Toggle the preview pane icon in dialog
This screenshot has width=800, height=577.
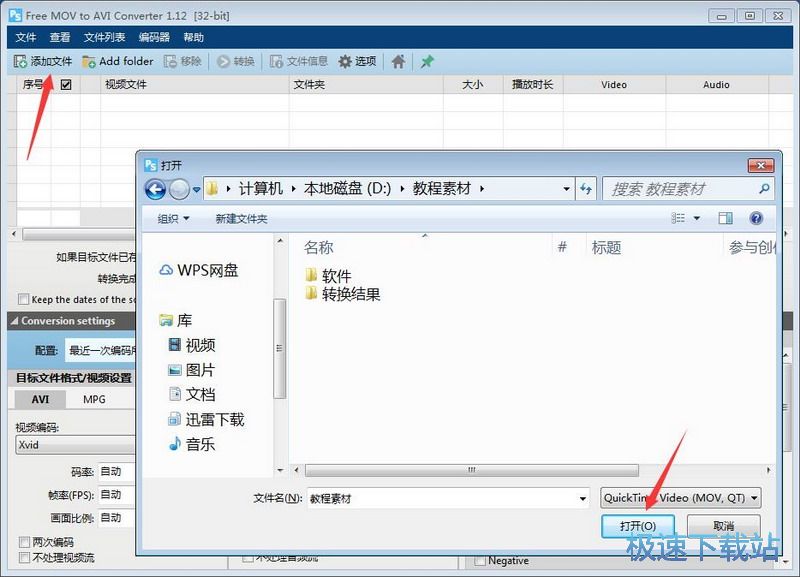point(725,218)
